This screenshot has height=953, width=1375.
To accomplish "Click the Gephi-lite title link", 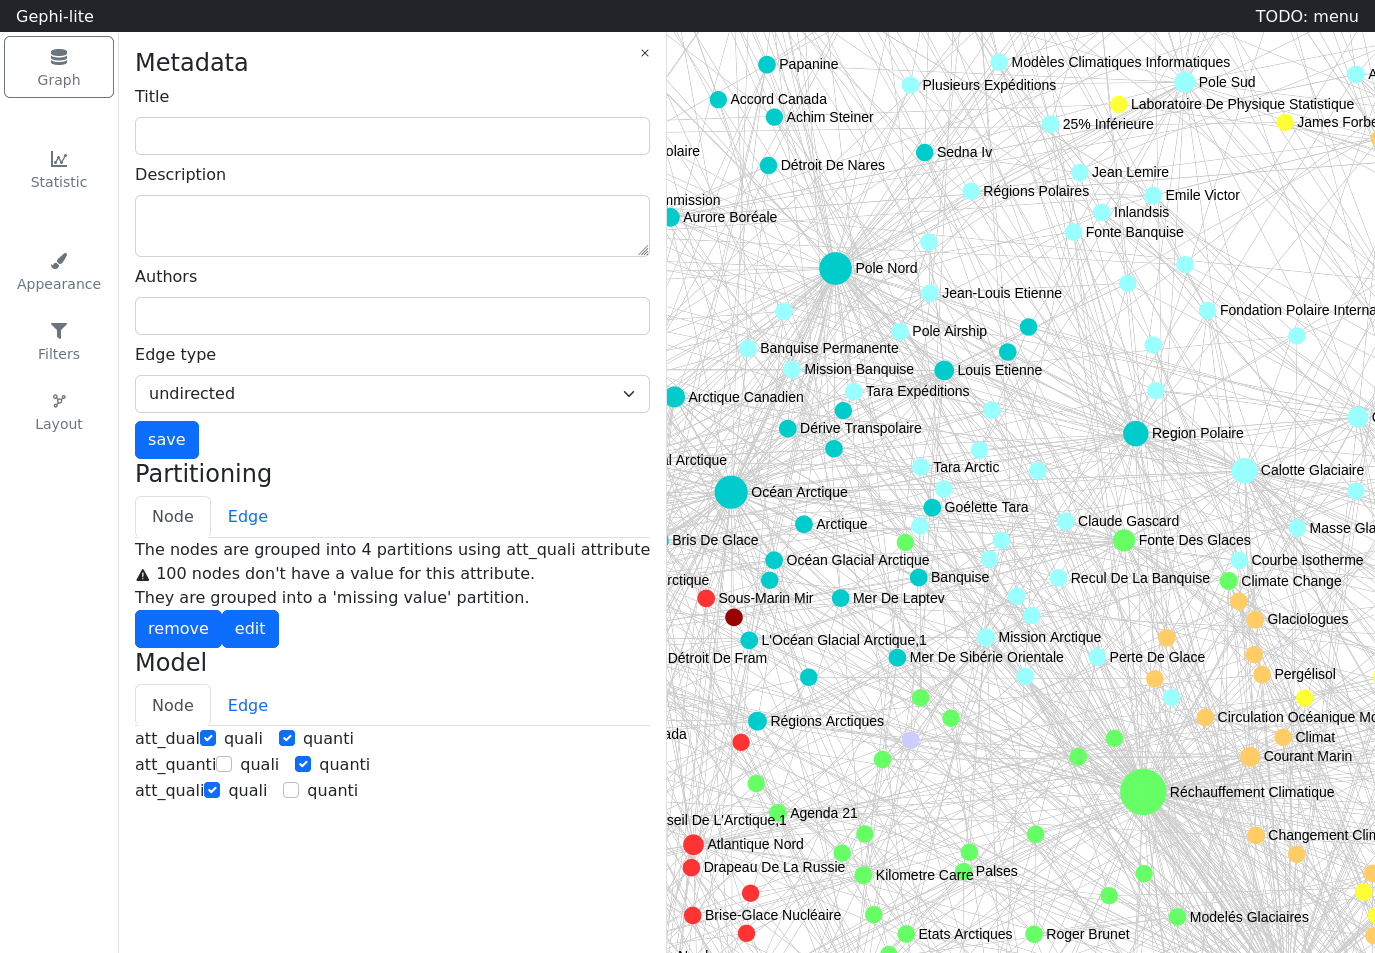I will tap(55, 16).
